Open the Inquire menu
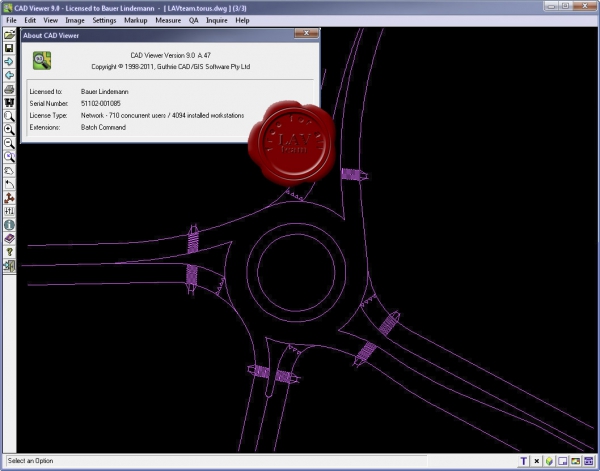Screen dimensions: 600x471 (217, 20)
